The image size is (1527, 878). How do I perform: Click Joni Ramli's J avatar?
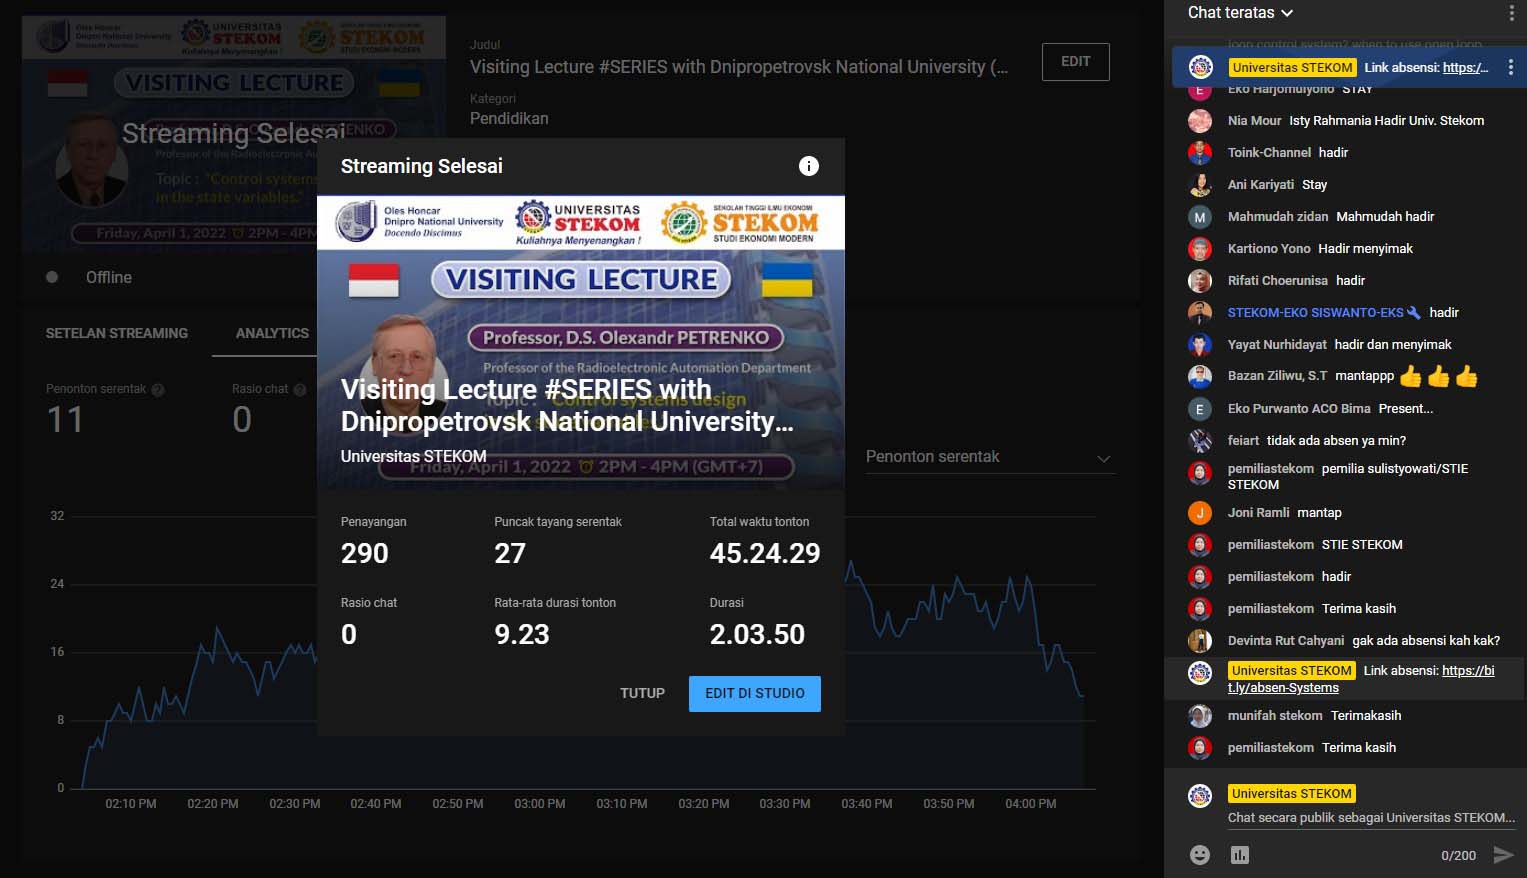coord(1200,513)
